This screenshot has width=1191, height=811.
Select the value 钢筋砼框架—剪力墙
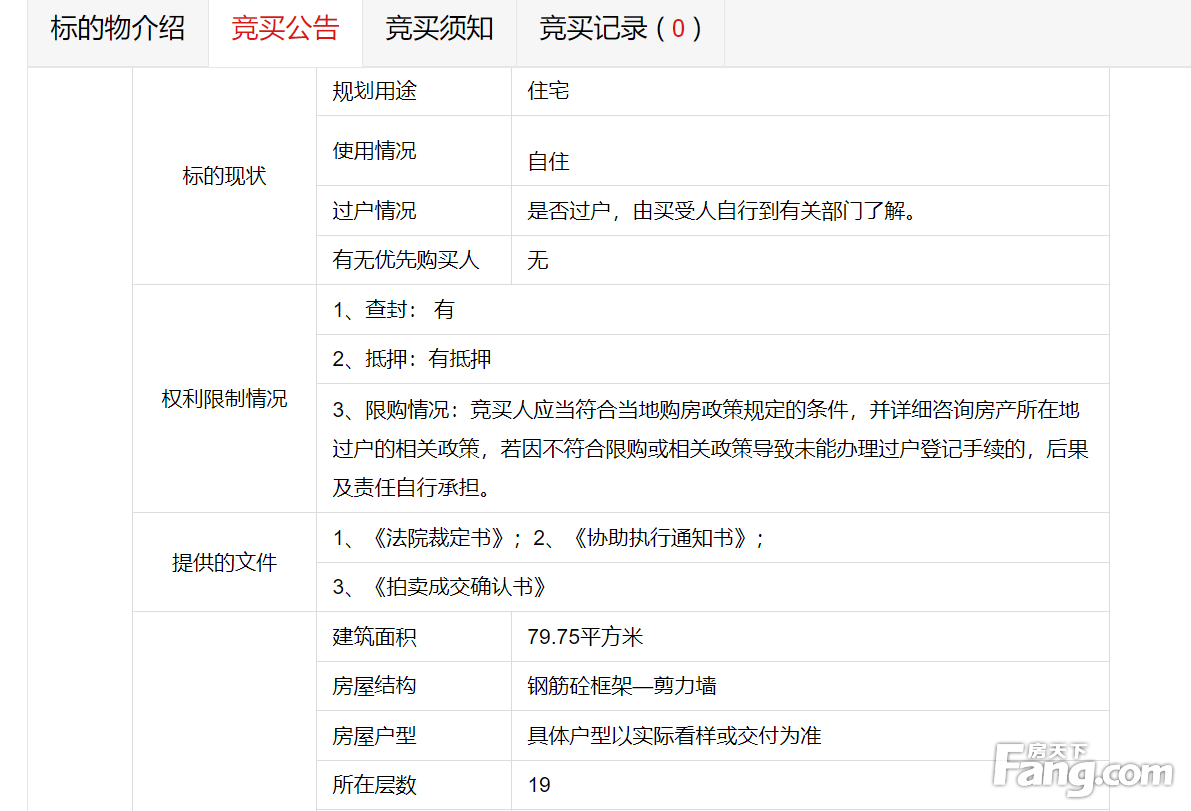click(x=621, y=686)
